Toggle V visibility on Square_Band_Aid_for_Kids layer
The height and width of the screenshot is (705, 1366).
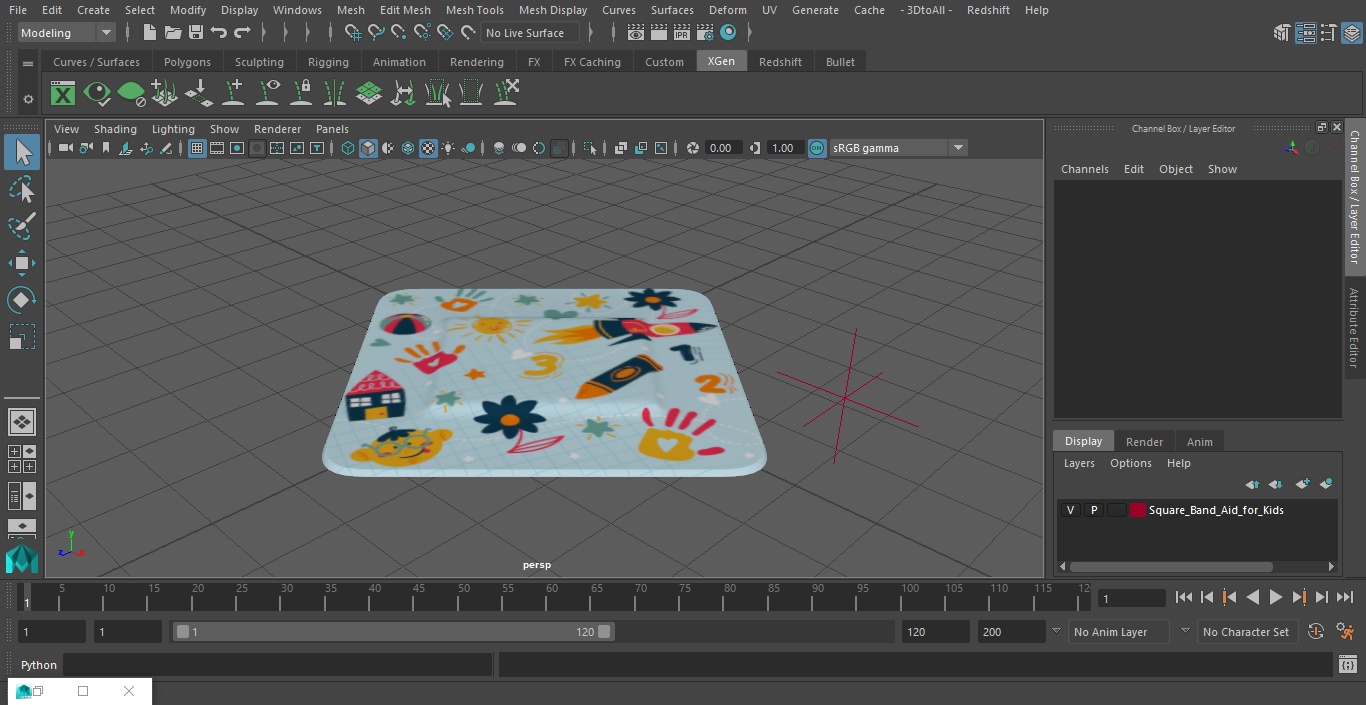pos(1070,510)
